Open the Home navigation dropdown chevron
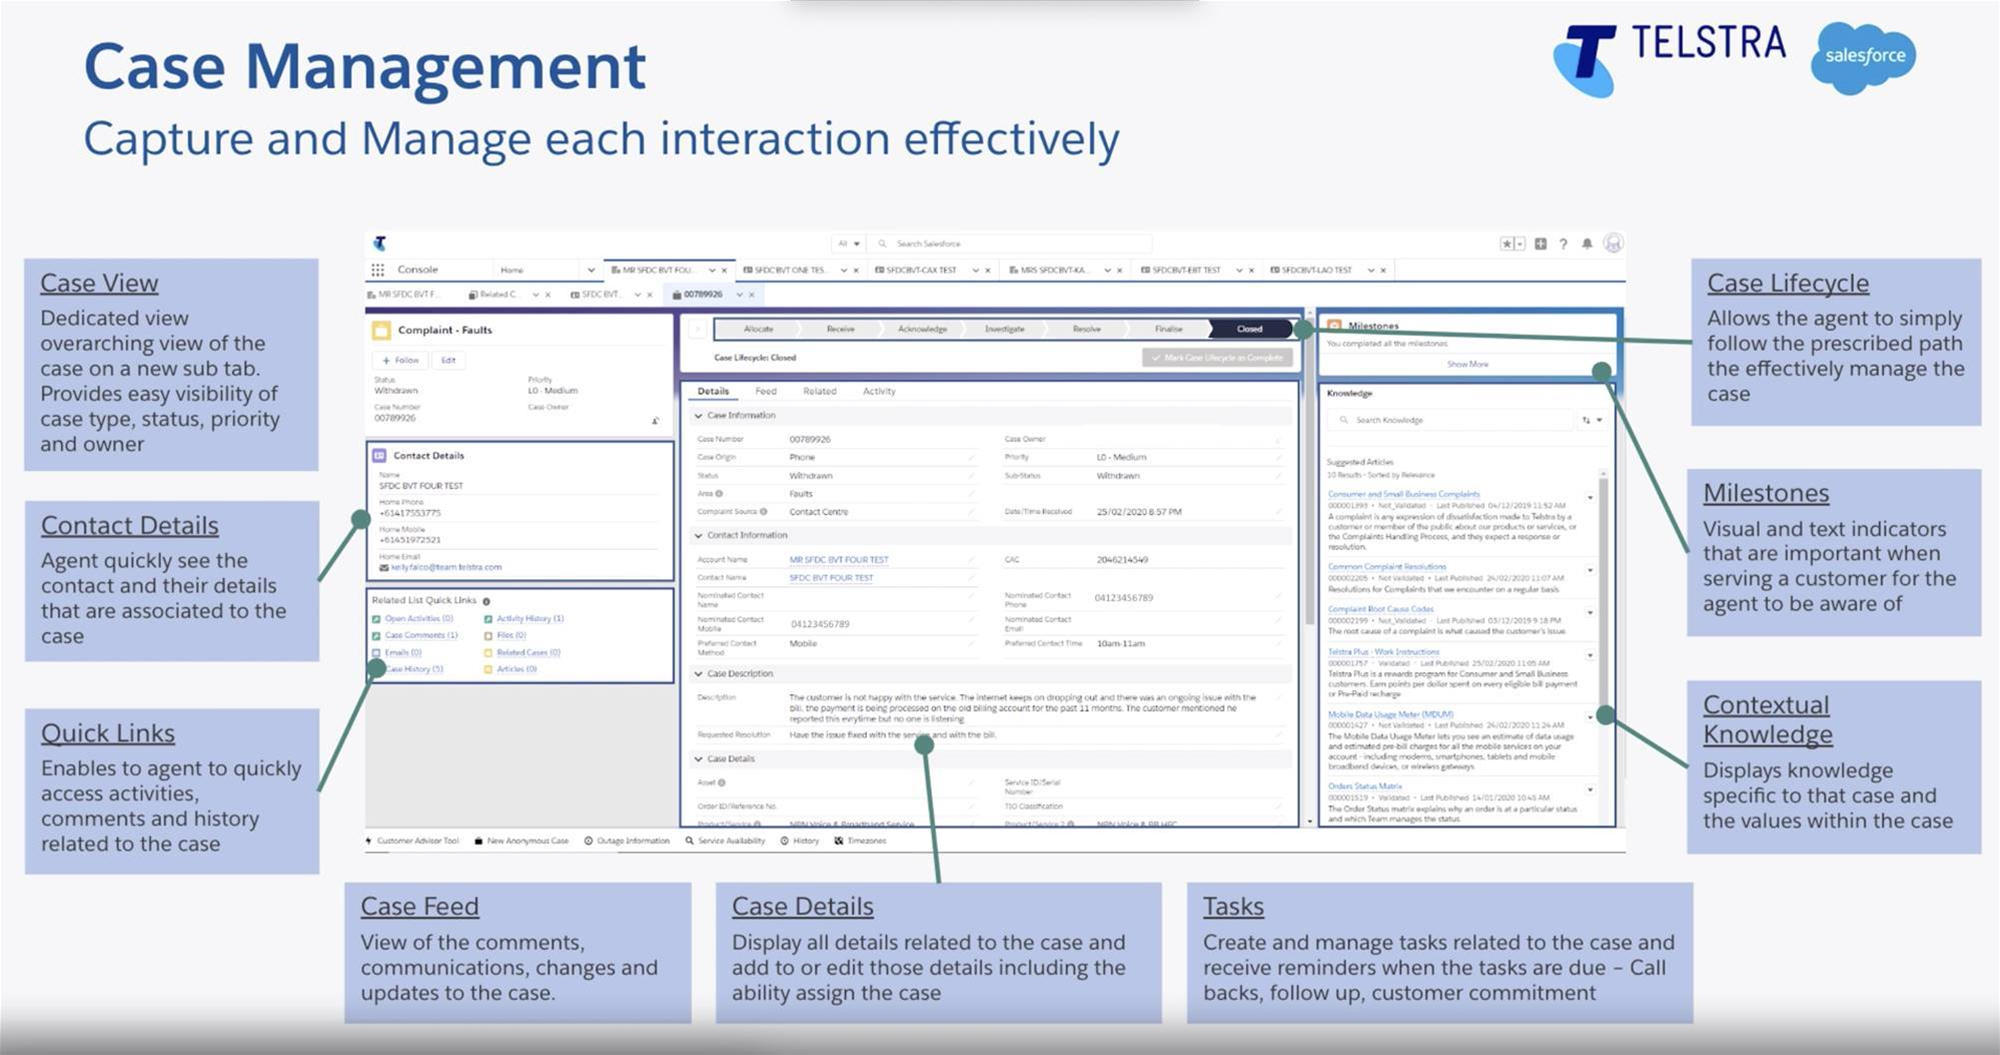Screen dimensions: 2000x1055 [x=590, y=270]
